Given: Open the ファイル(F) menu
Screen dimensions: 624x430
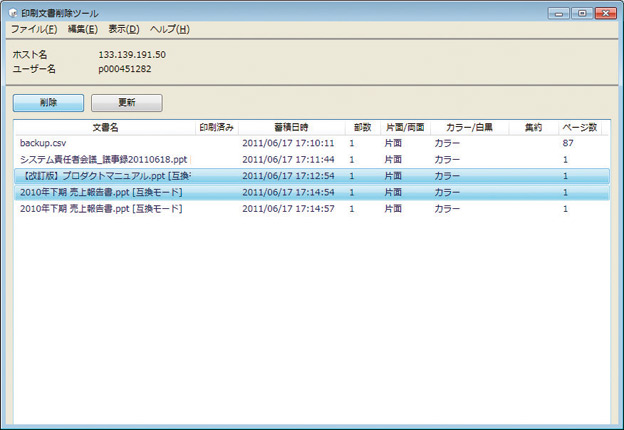Looking at the screenshot, I should [34, 29].
